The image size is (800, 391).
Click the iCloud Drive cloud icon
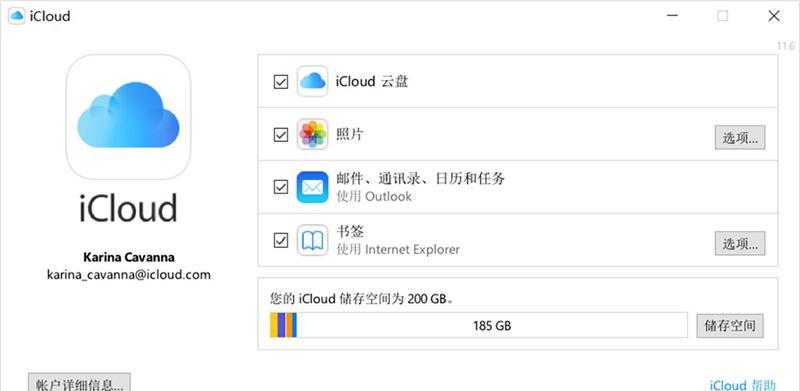pyautogui.click(x=312, y=81)
